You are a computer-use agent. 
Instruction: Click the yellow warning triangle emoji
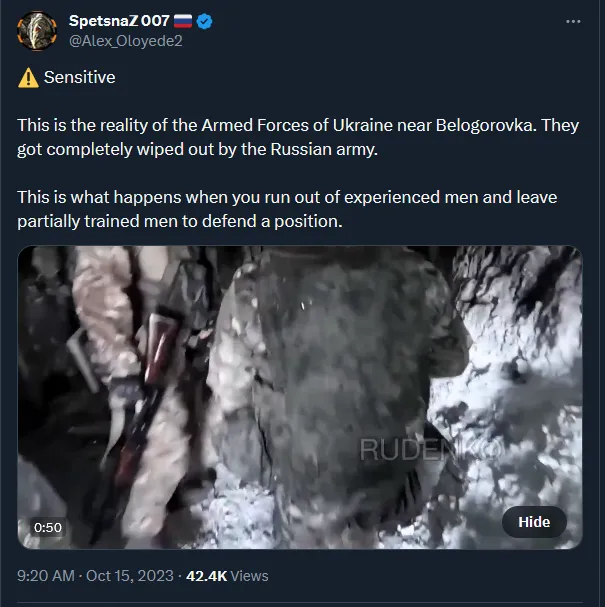tap(28, 78)
